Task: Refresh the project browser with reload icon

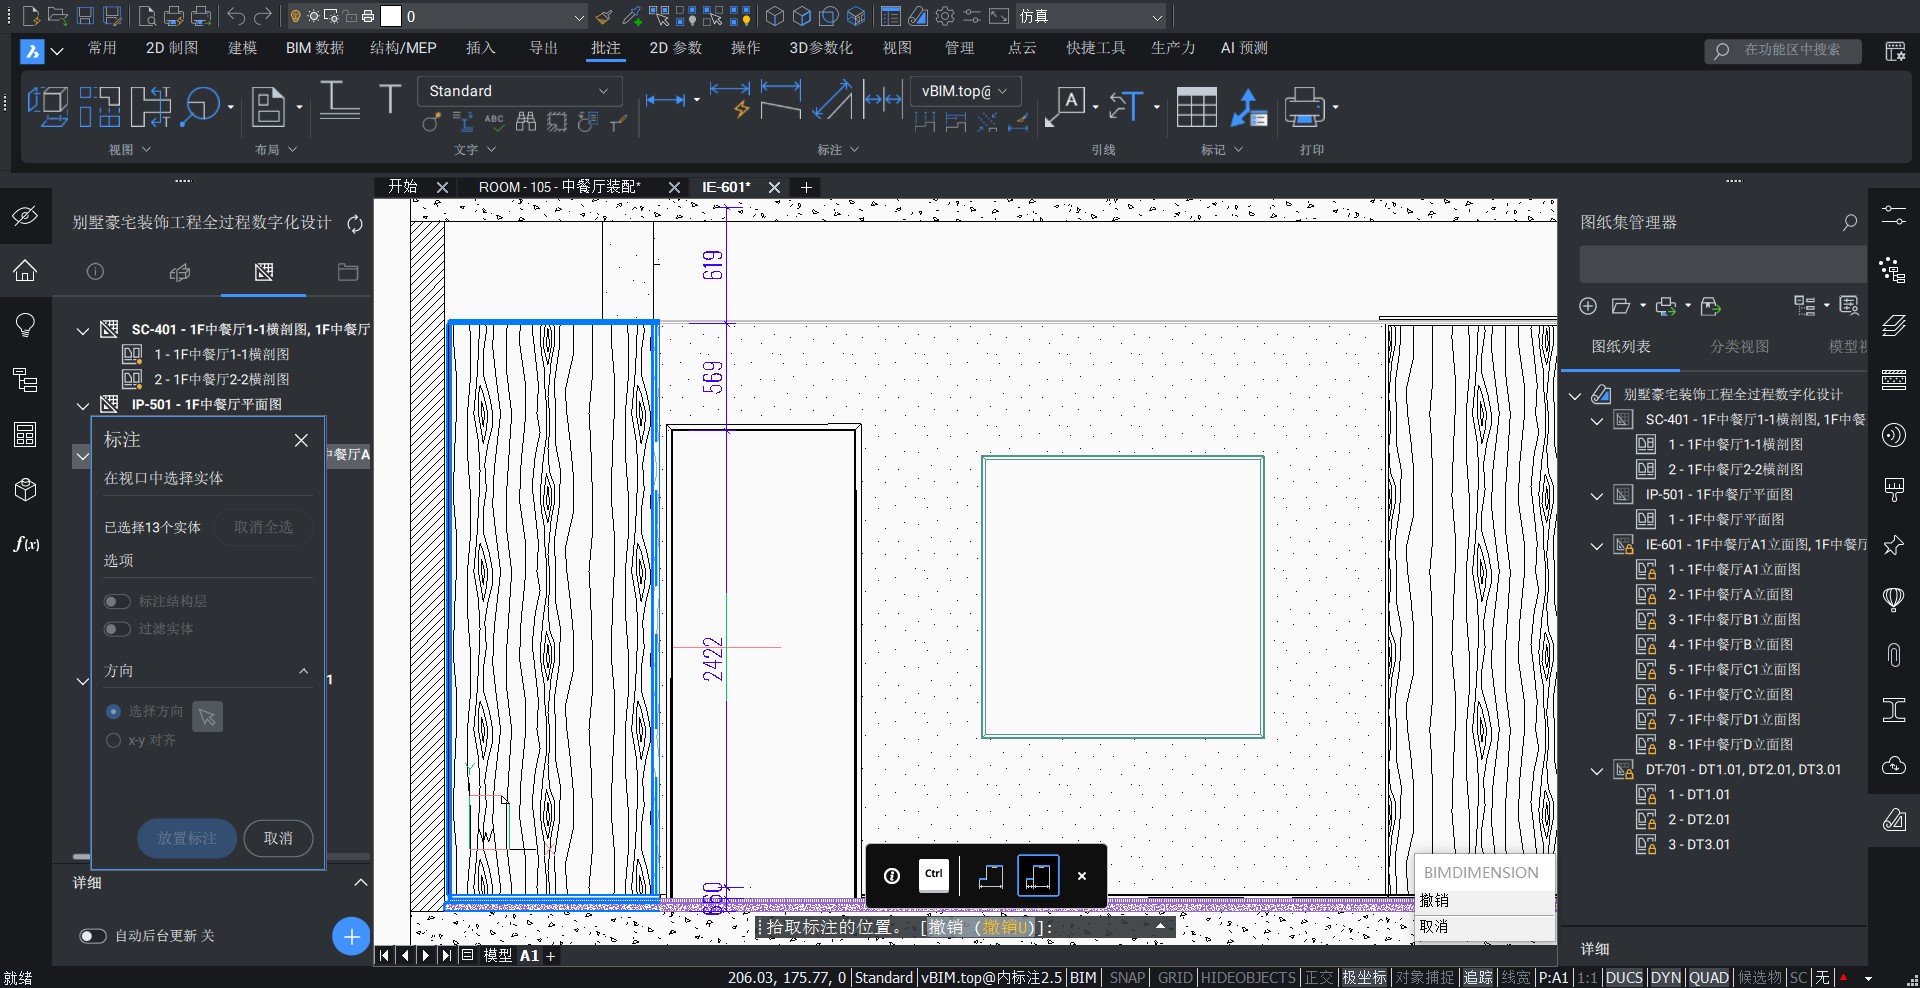Action: [355, 223]
